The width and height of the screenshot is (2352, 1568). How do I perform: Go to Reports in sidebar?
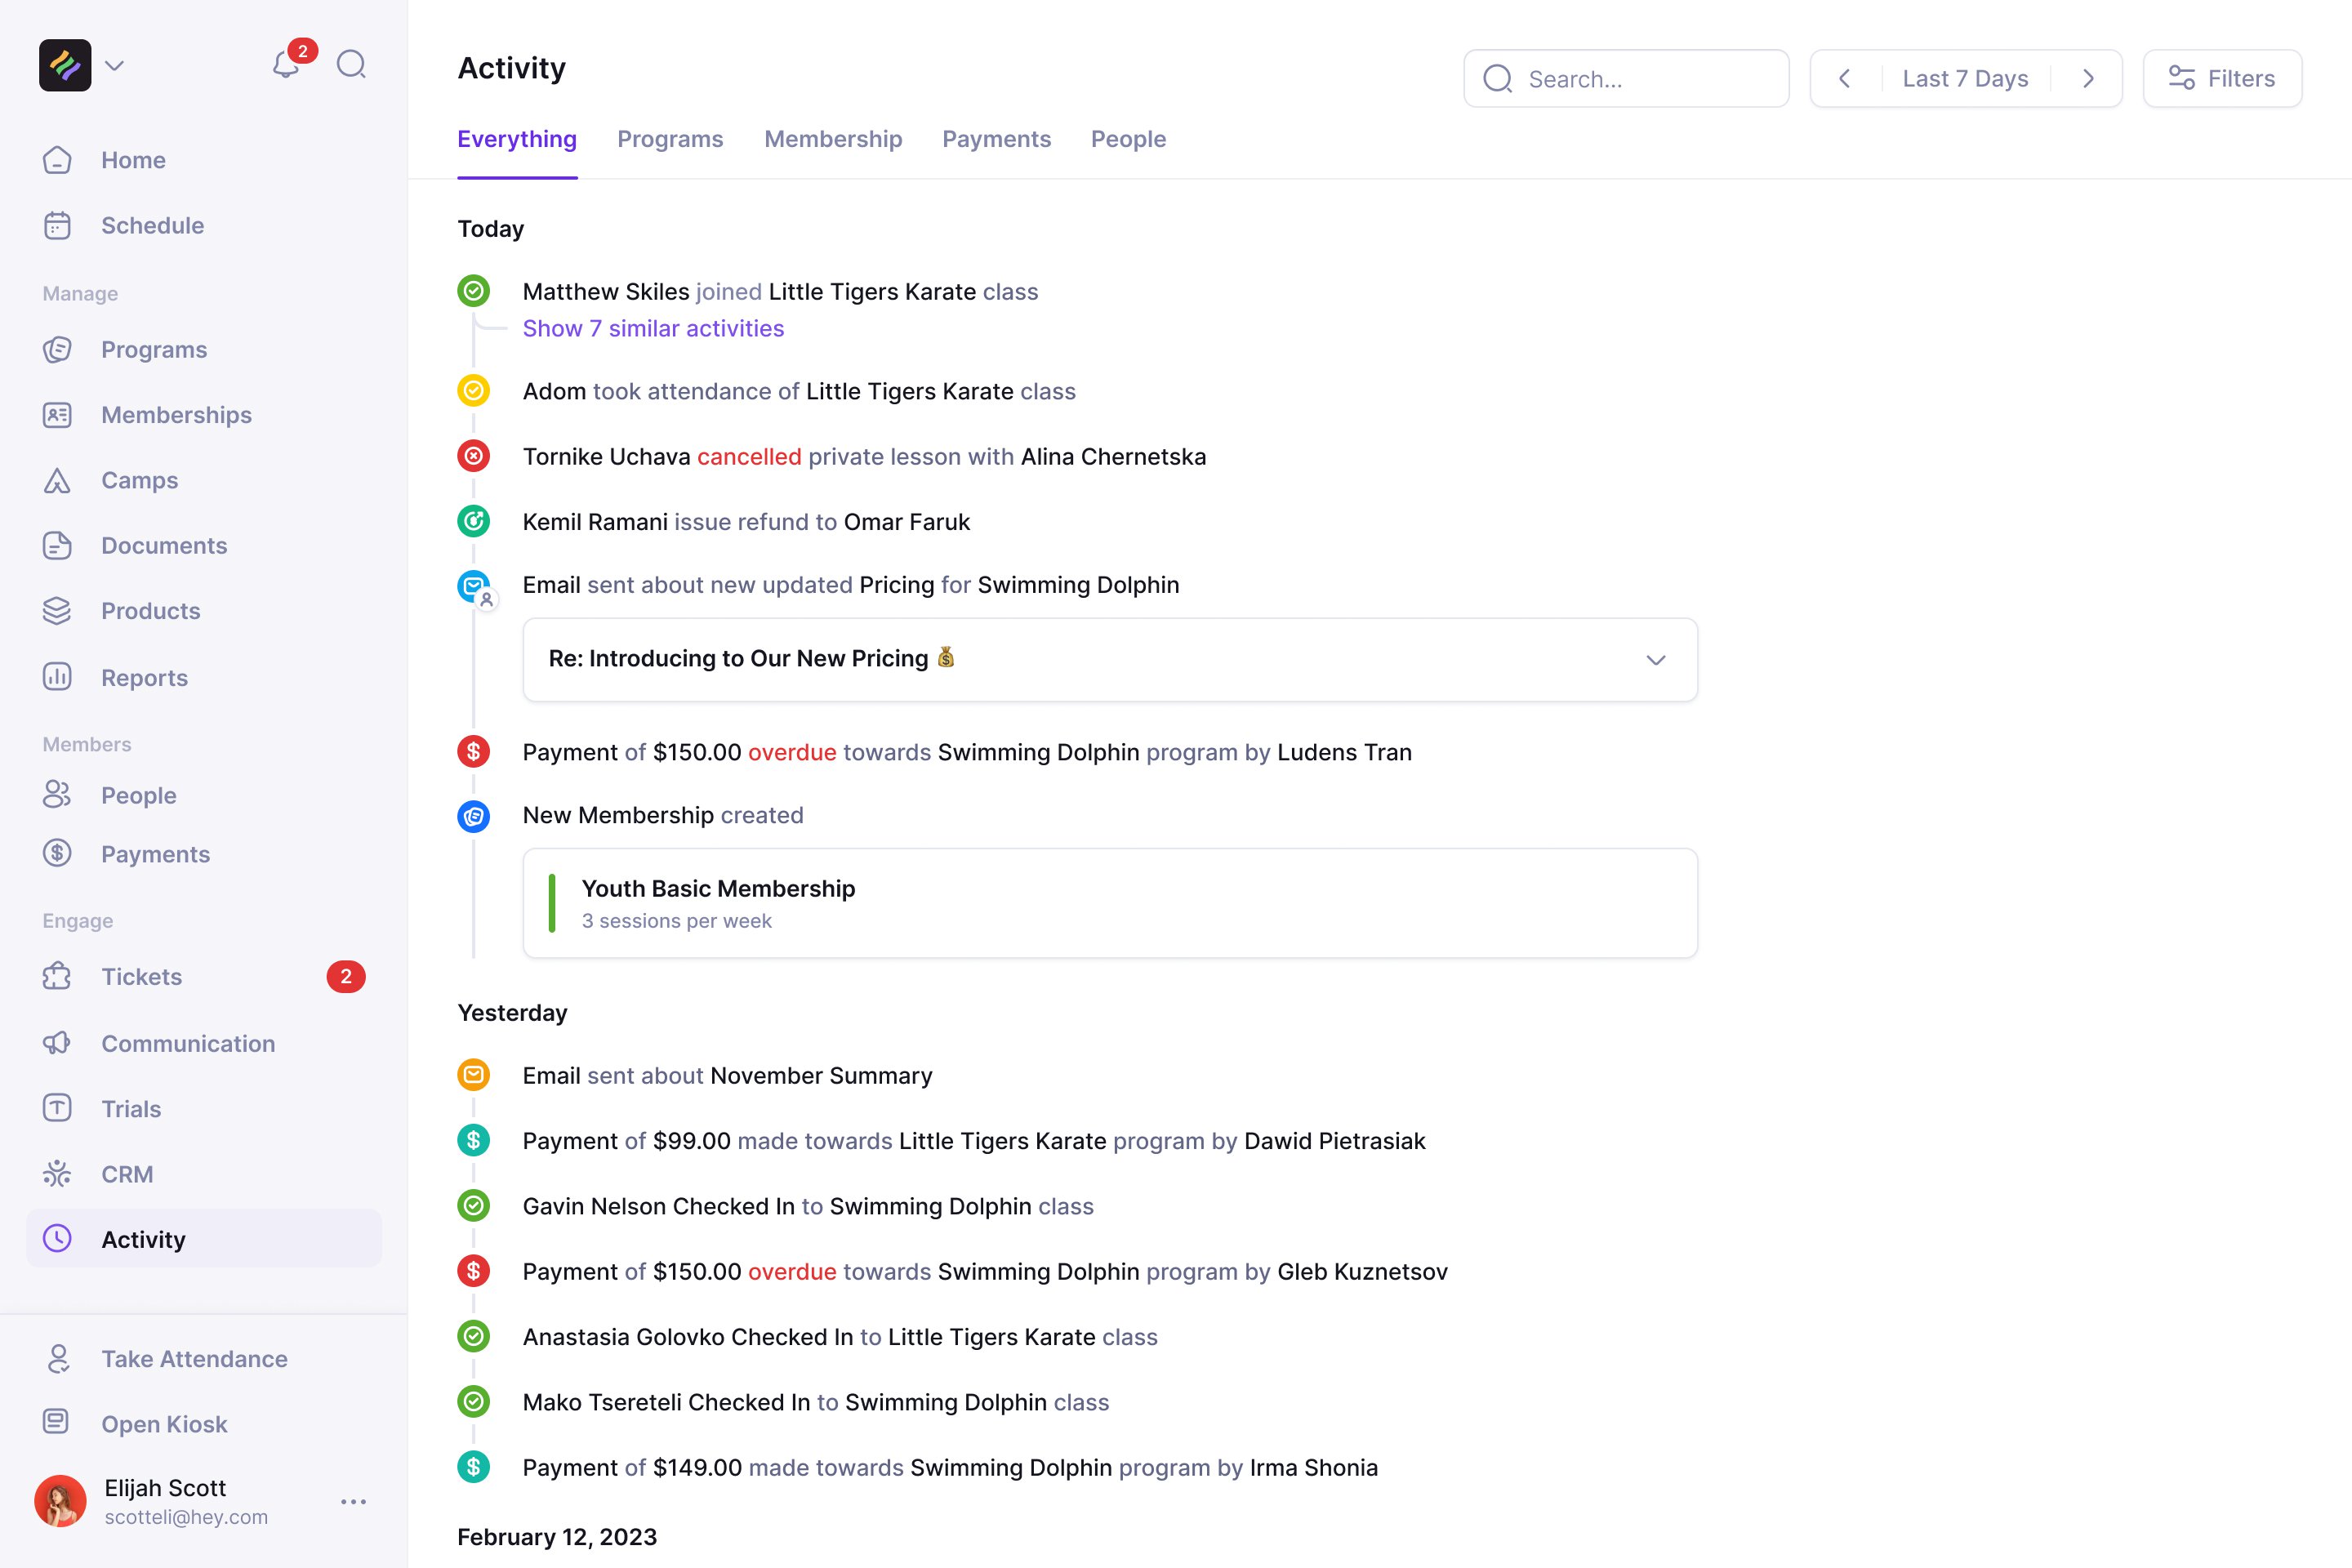coord(144,678)
